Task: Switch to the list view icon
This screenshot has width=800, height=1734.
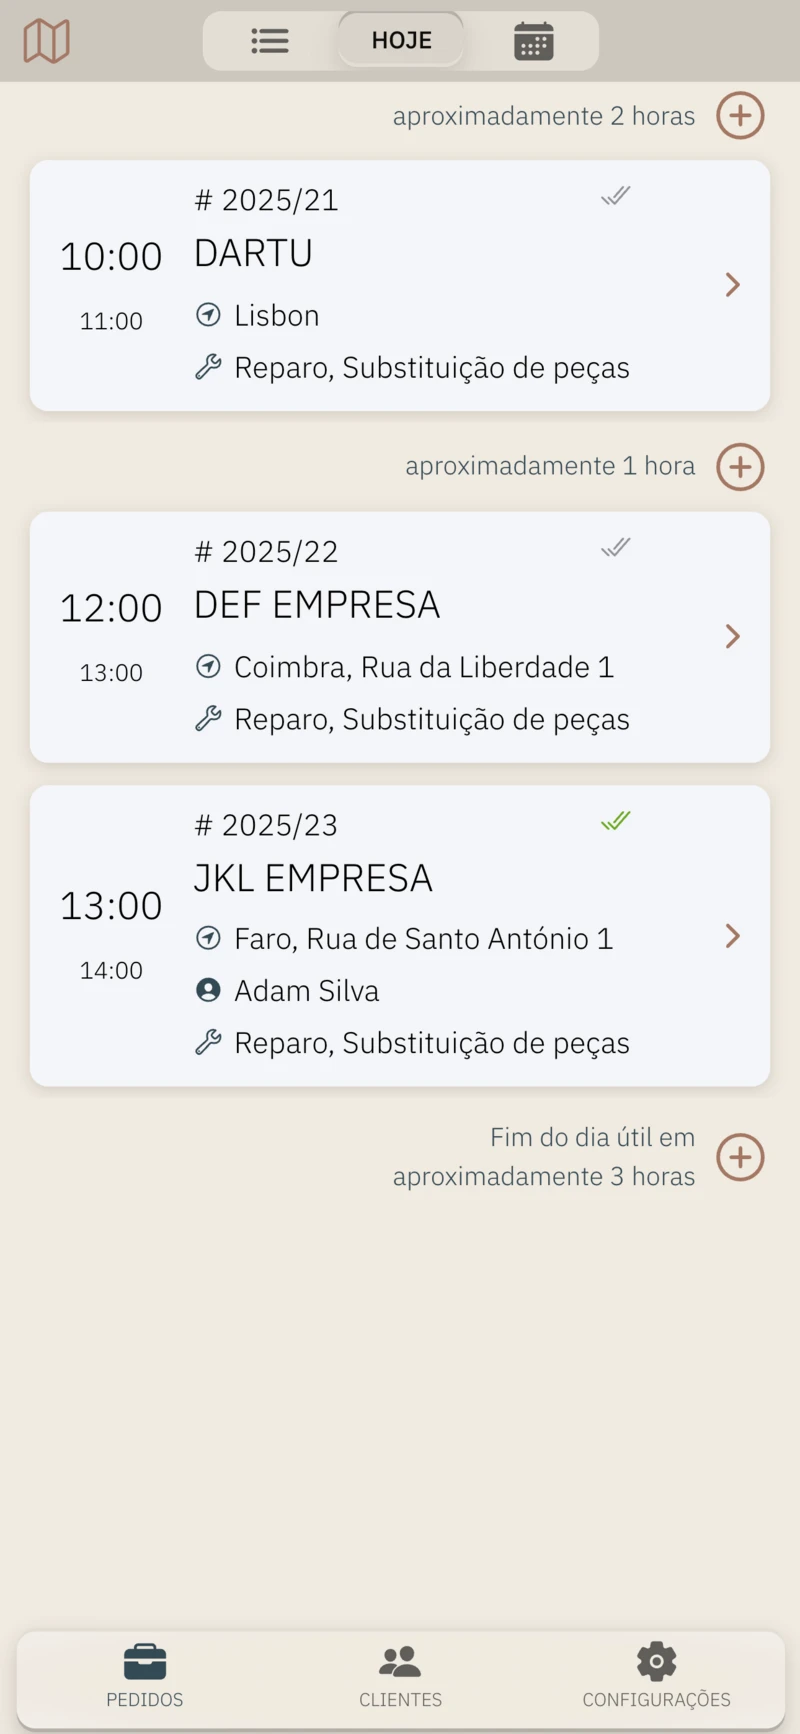Action: click(x=270, y=41)
